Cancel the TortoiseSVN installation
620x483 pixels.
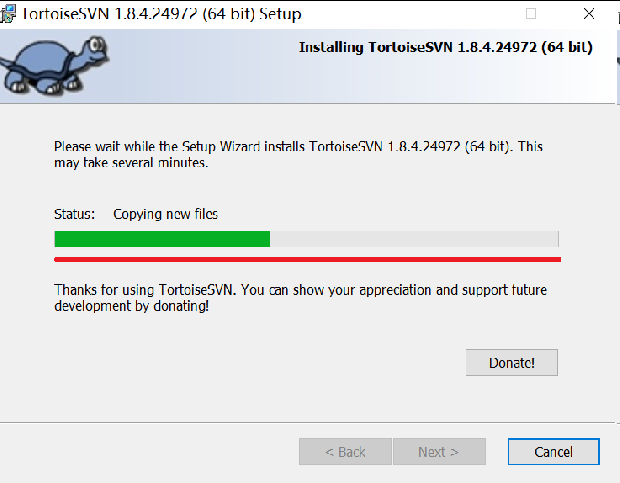[x=554, y=452]
